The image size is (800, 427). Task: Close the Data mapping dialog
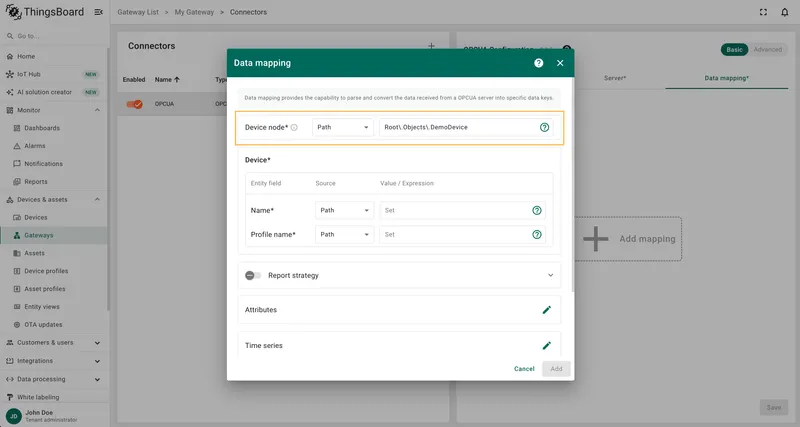coord(560,63)
